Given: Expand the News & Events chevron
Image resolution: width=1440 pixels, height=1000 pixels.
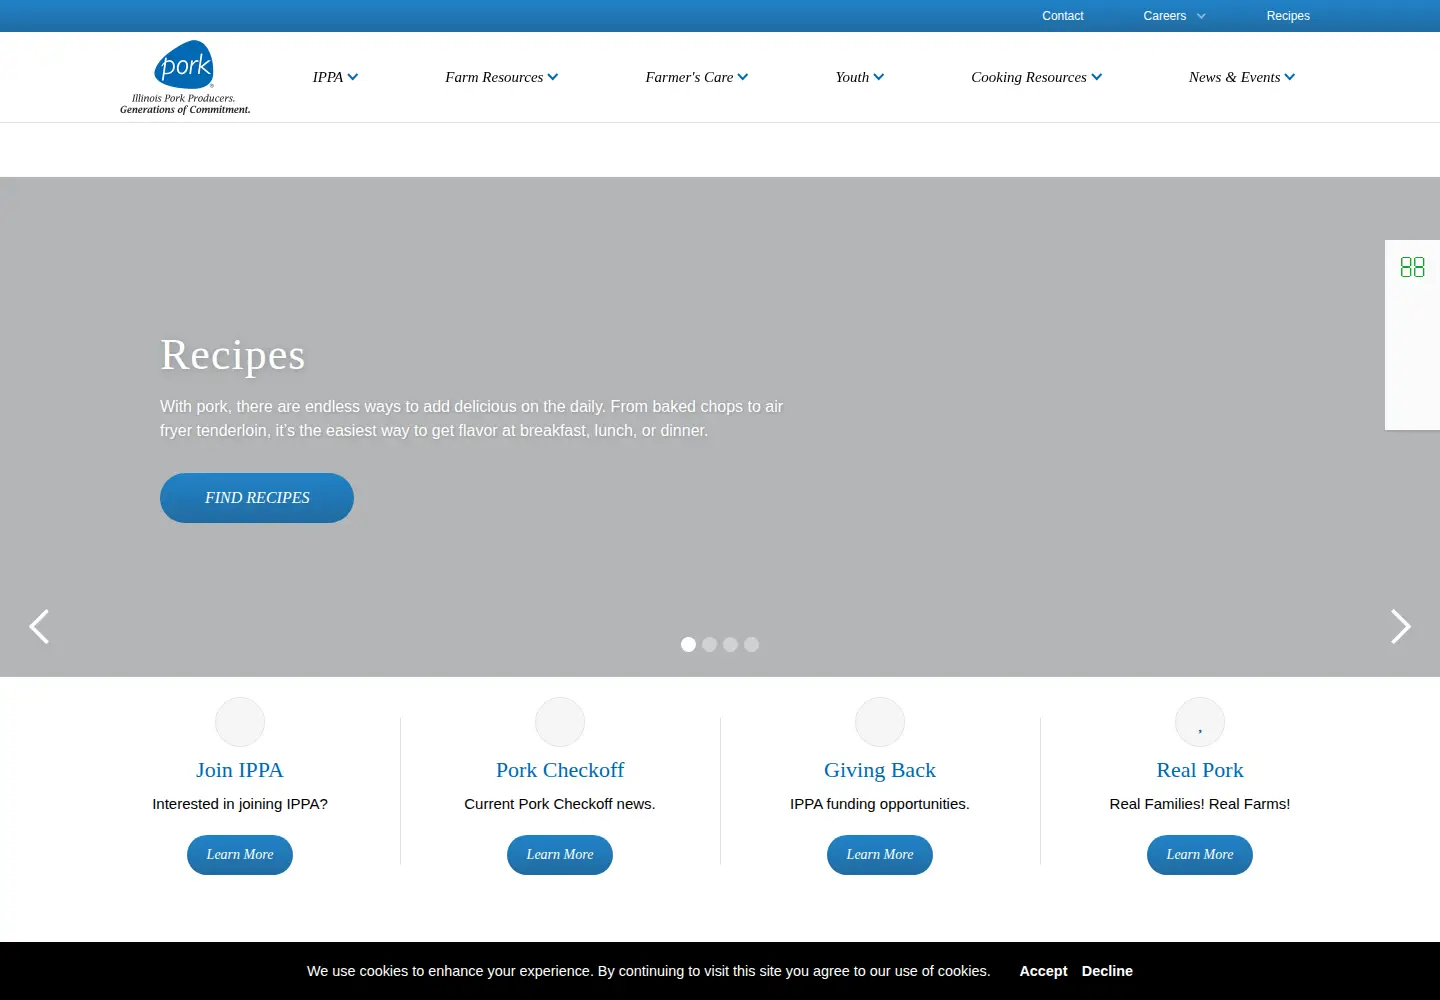Looking at the screenshot, I should coord(1290,77).
